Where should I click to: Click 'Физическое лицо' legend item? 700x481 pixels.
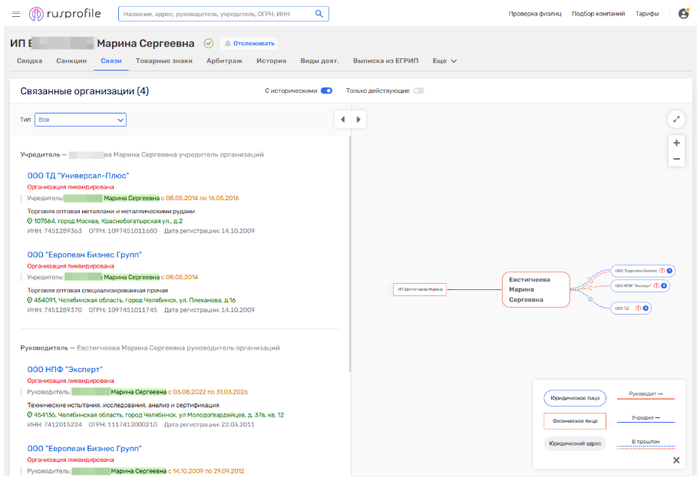[x=575, y=421]
